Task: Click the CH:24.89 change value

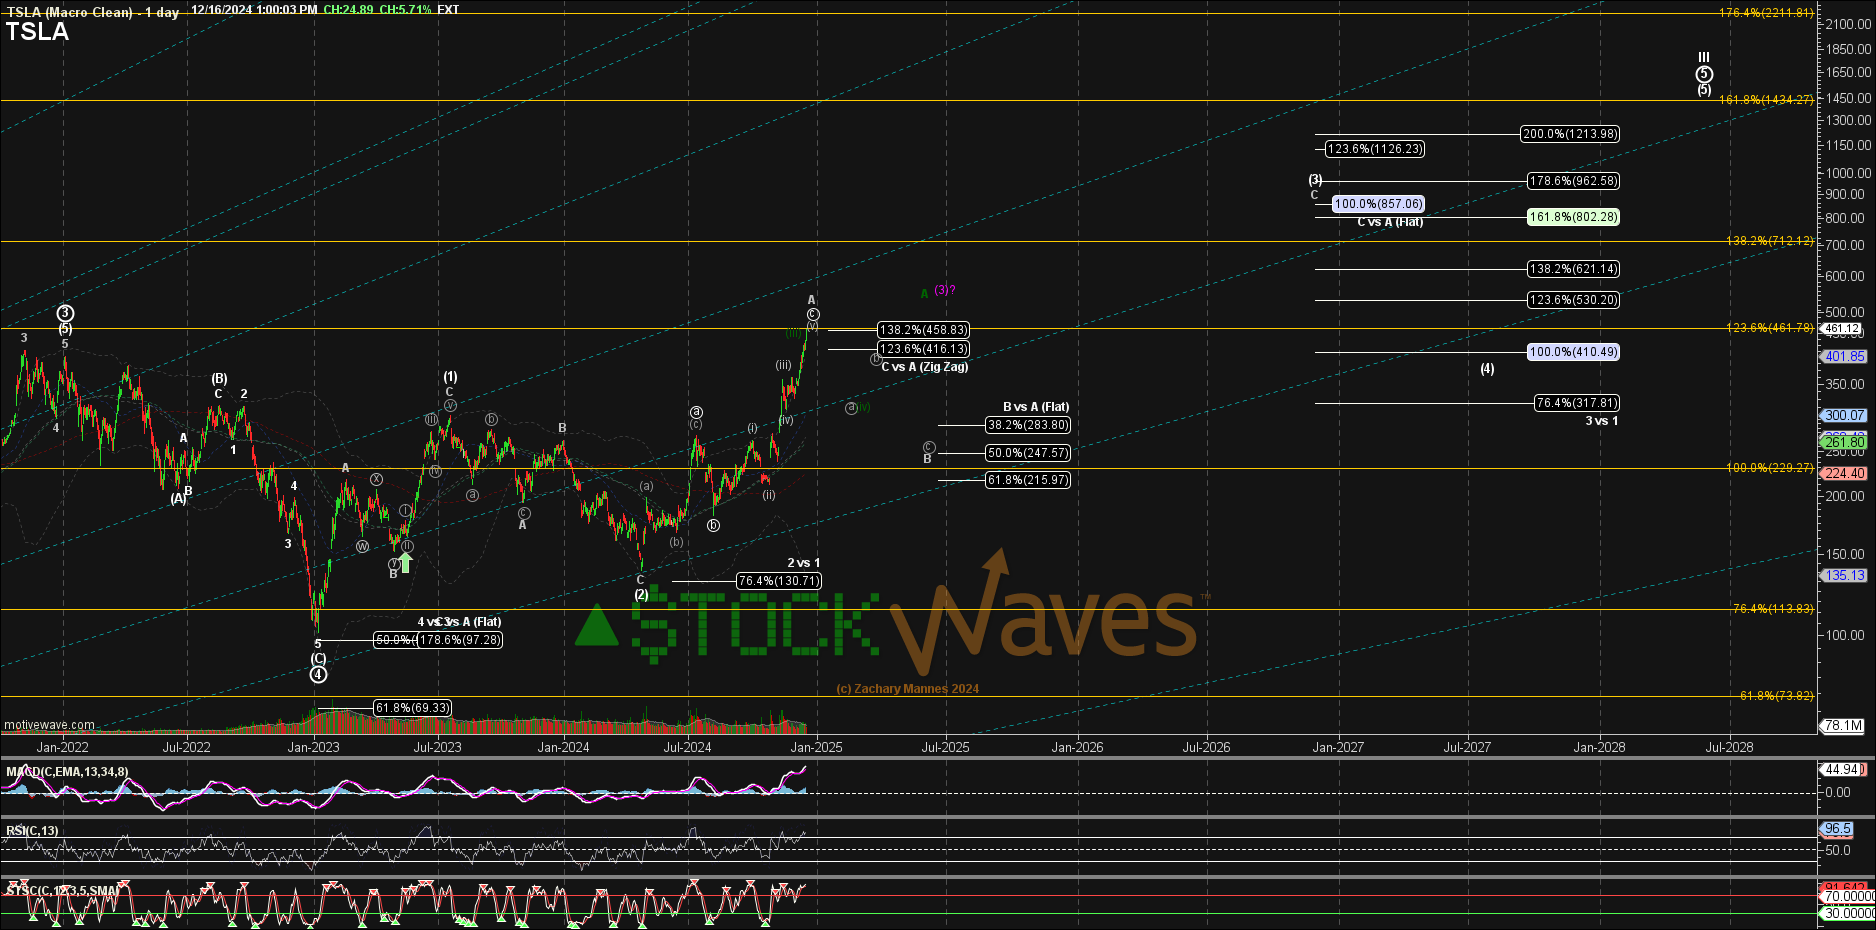Action: pos(349,10)
